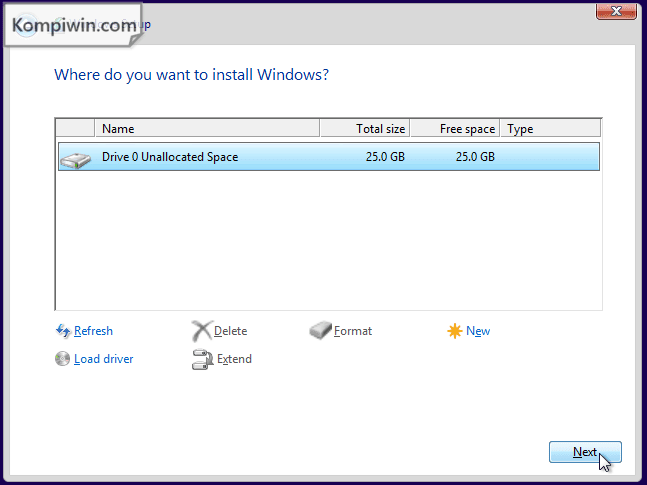Click the Refresh link text
The image size is (647, 485).
93,331
